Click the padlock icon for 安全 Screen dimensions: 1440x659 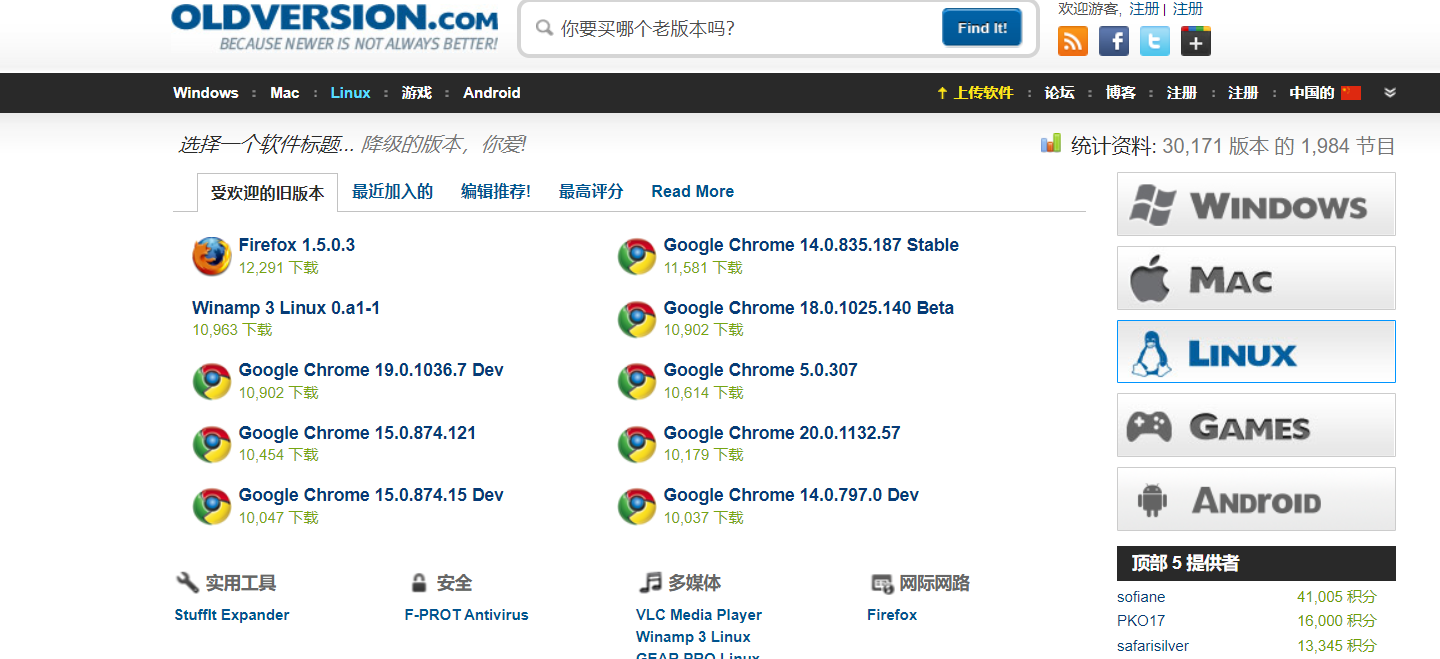[419, 583]
